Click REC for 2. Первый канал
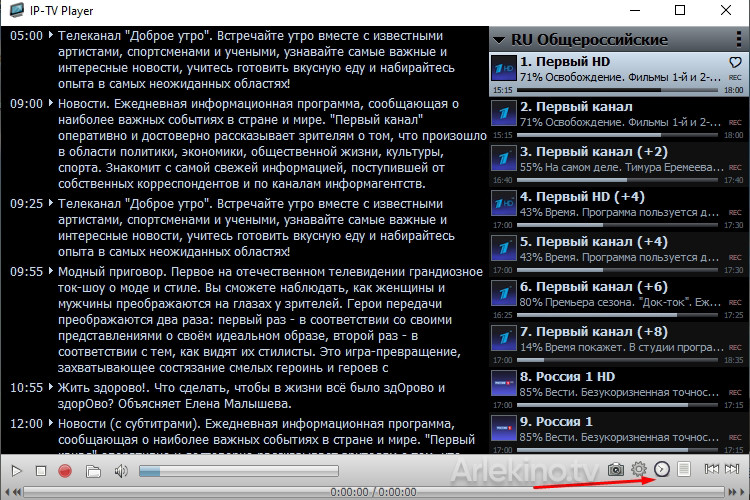Screen dimensions: 750x500 (x=735, y=122)
